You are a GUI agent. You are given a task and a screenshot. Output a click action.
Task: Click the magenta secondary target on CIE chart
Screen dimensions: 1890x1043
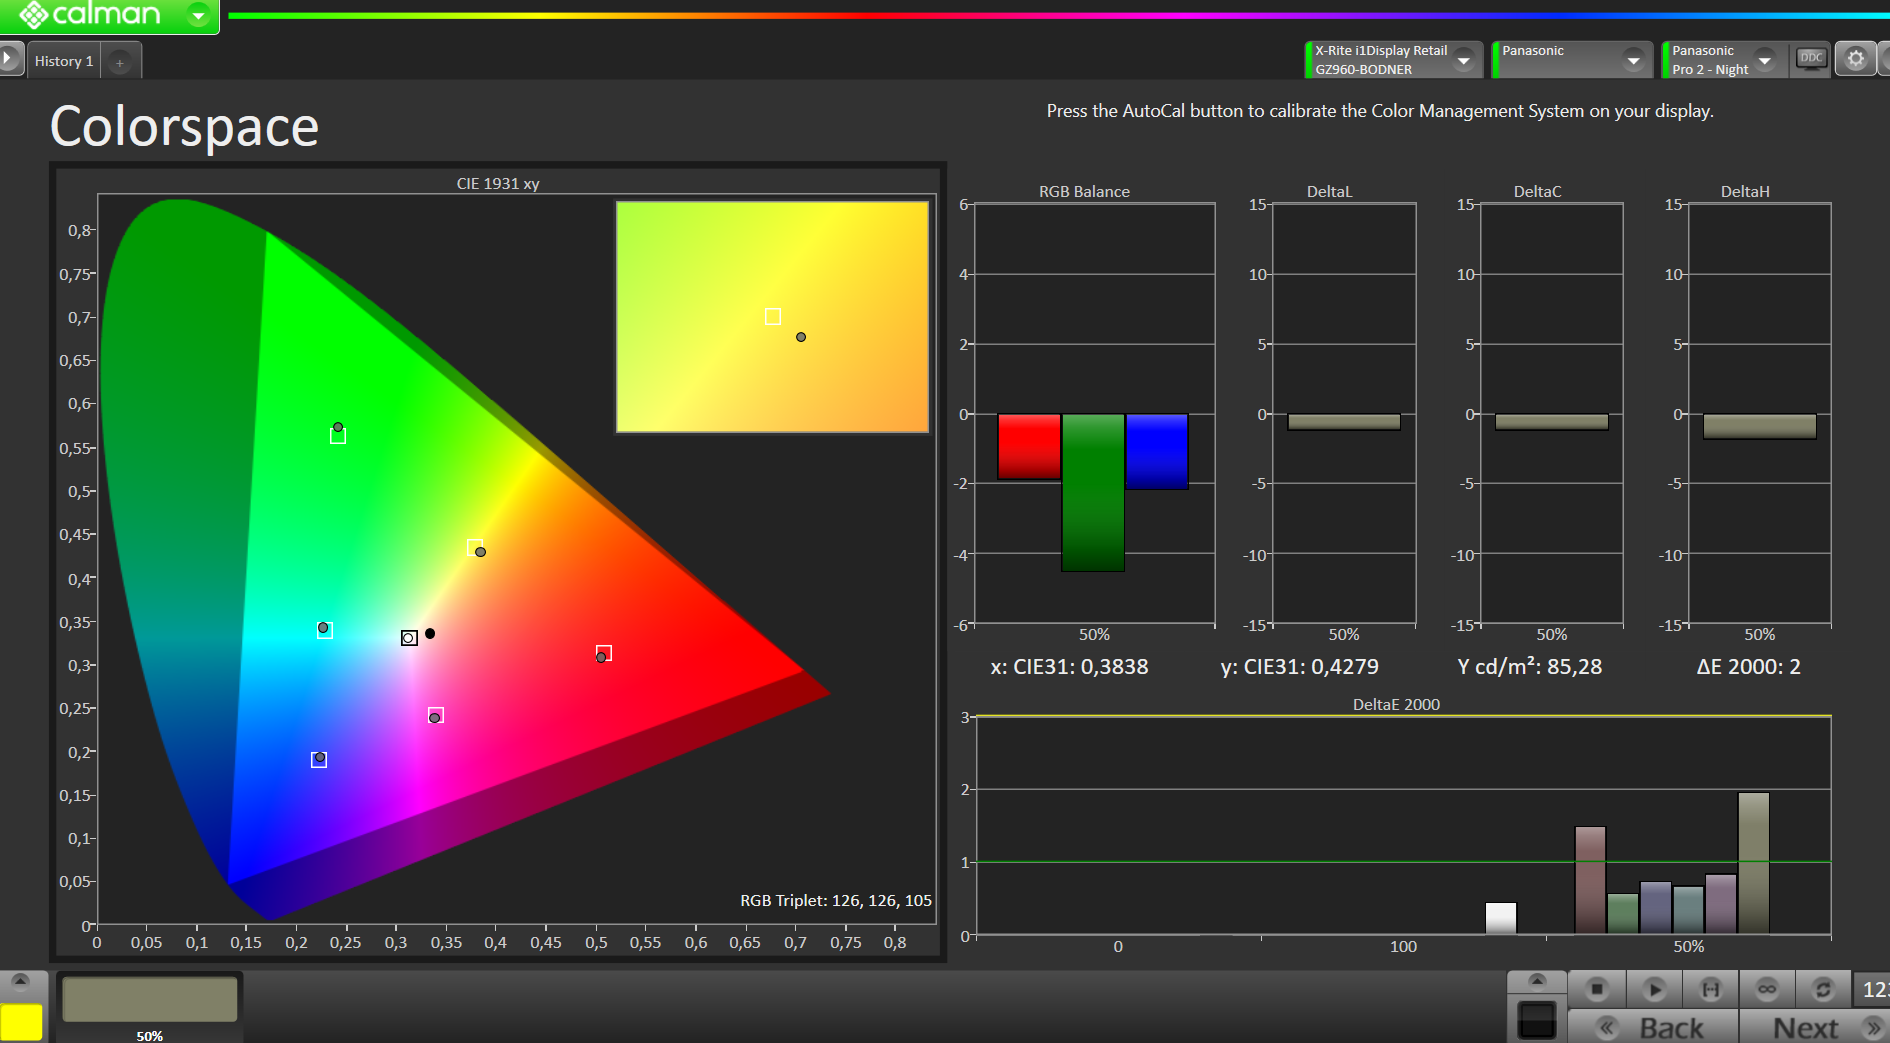tap(436, 716)
